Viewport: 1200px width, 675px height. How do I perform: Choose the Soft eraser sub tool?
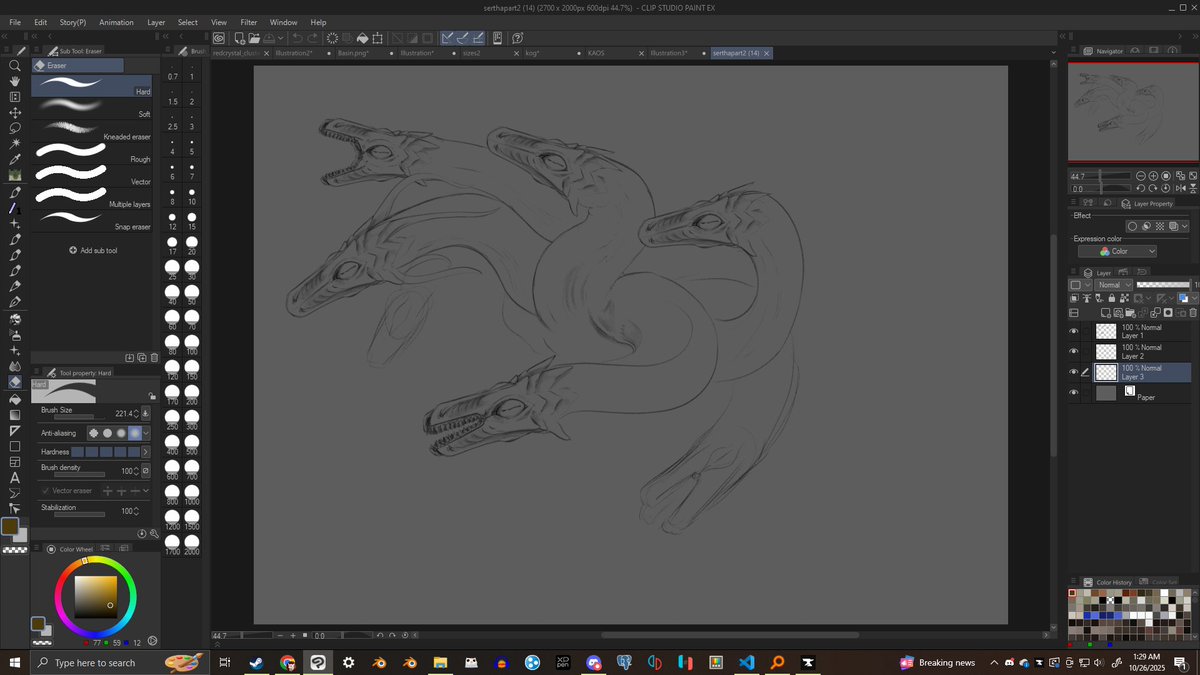92,106
